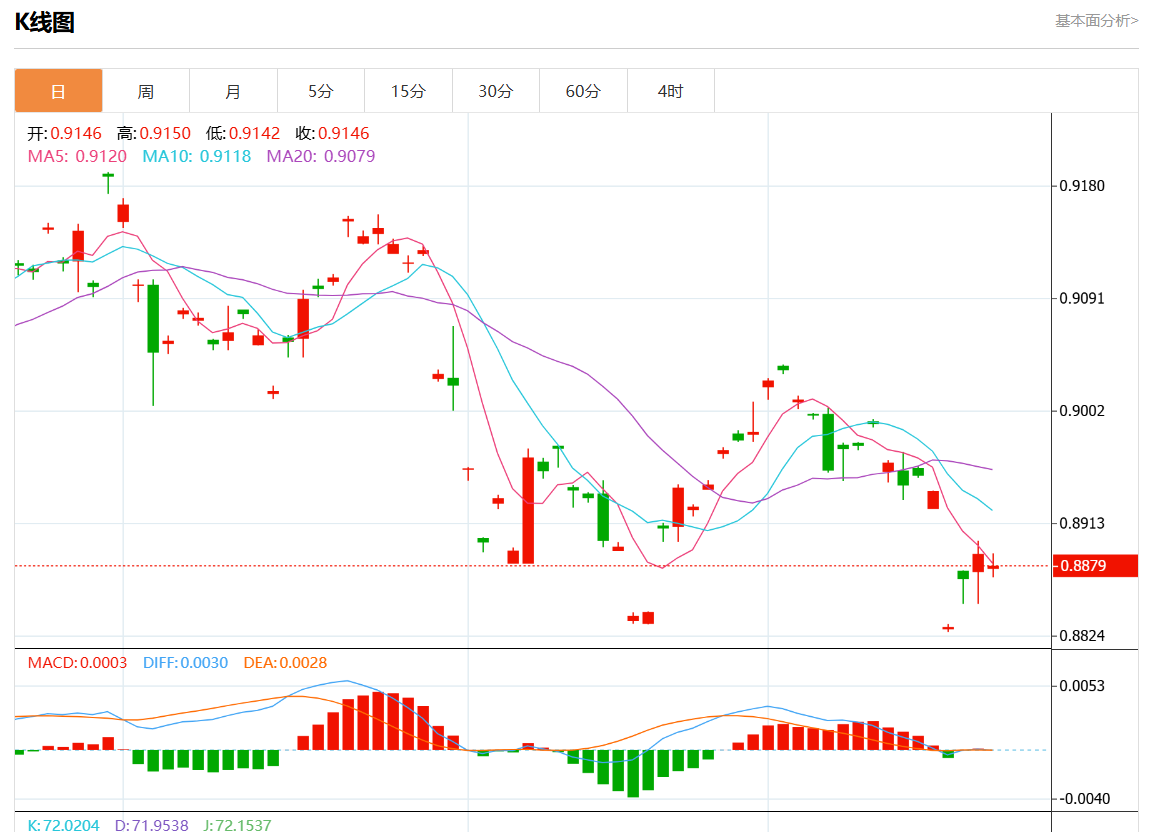Switch to the 周 weekly tab

click(x=146, y=91)
